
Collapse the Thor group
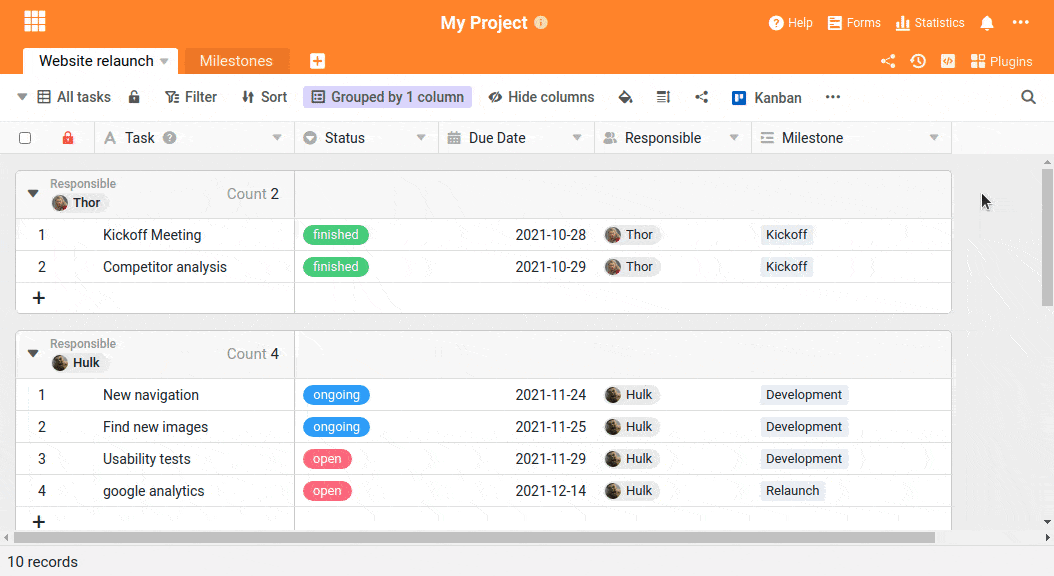pos(33,194)
